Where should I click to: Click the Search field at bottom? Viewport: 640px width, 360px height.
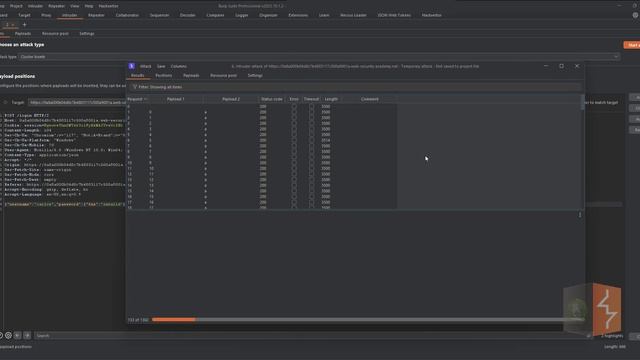click(x=312, y=336)
